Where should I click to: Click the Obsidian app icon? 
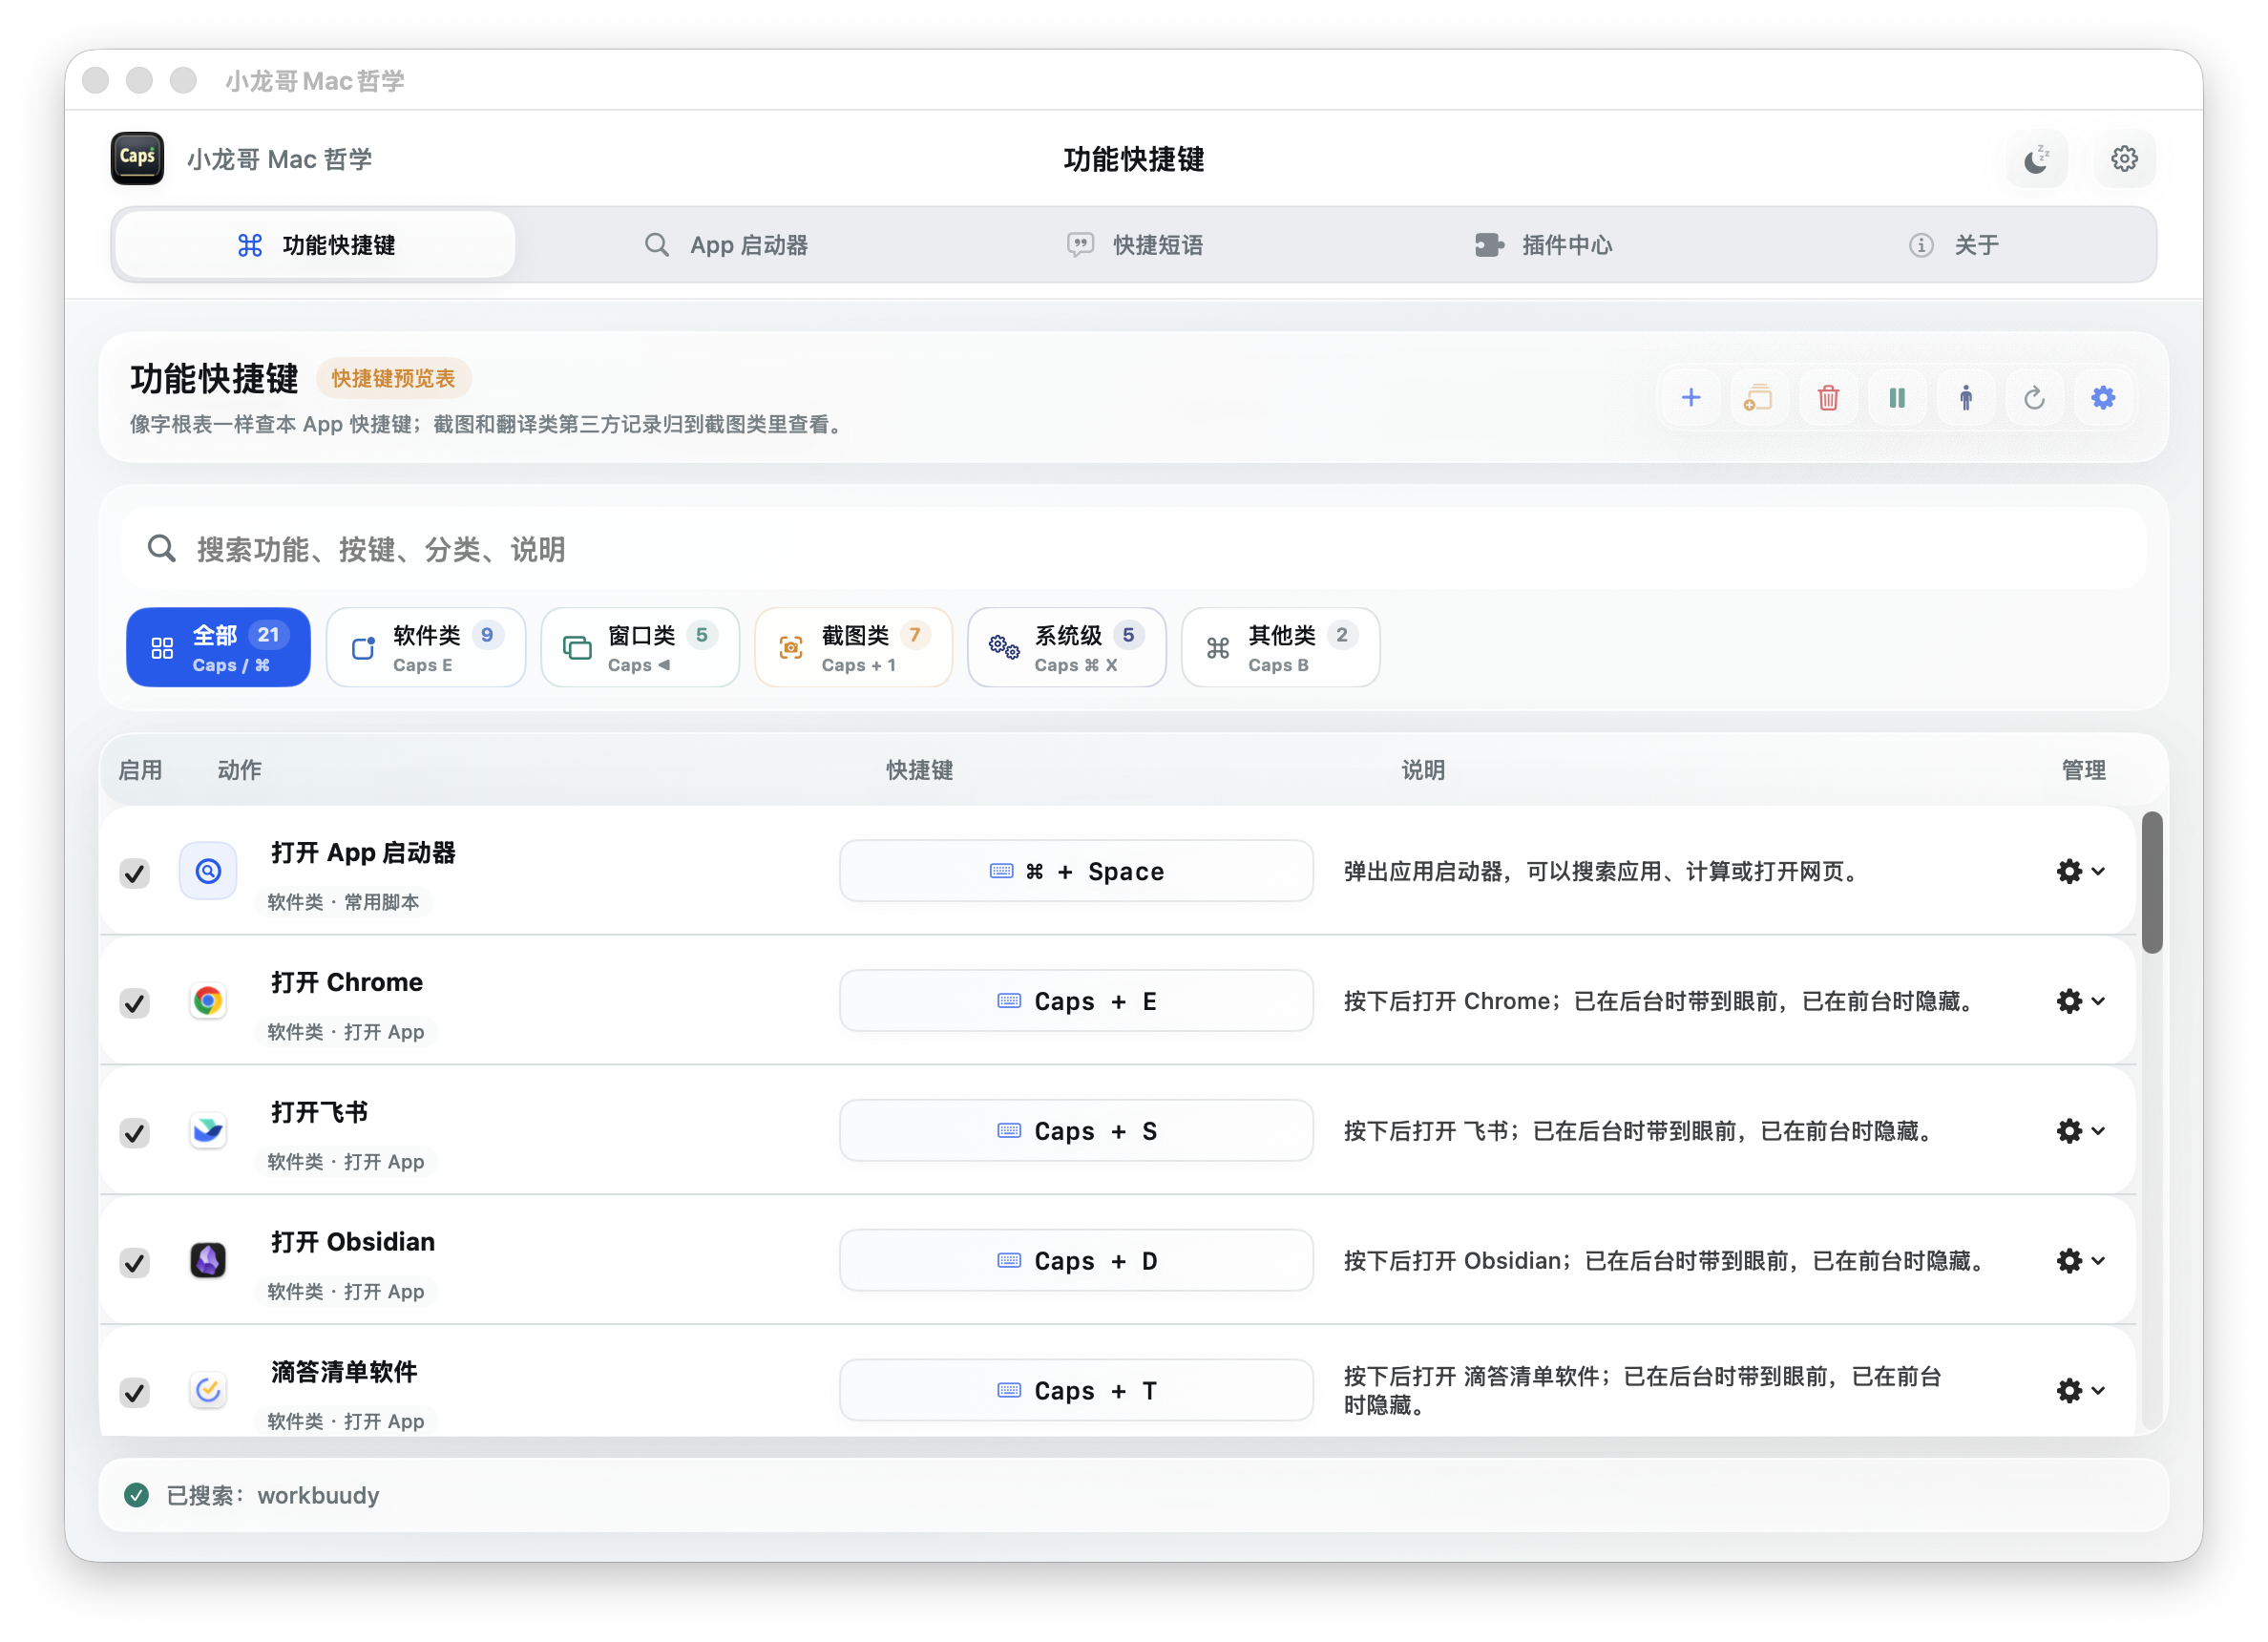click(x=208, y=1261)
